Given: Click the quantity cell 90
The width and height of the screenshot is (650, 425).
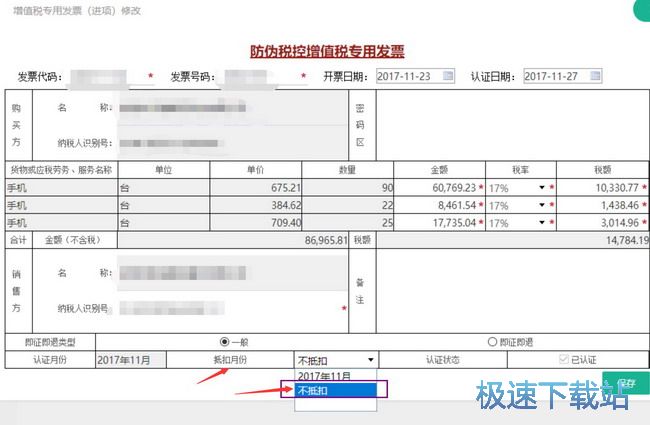Looking at the screenshot, I should [x=348, y=188].
